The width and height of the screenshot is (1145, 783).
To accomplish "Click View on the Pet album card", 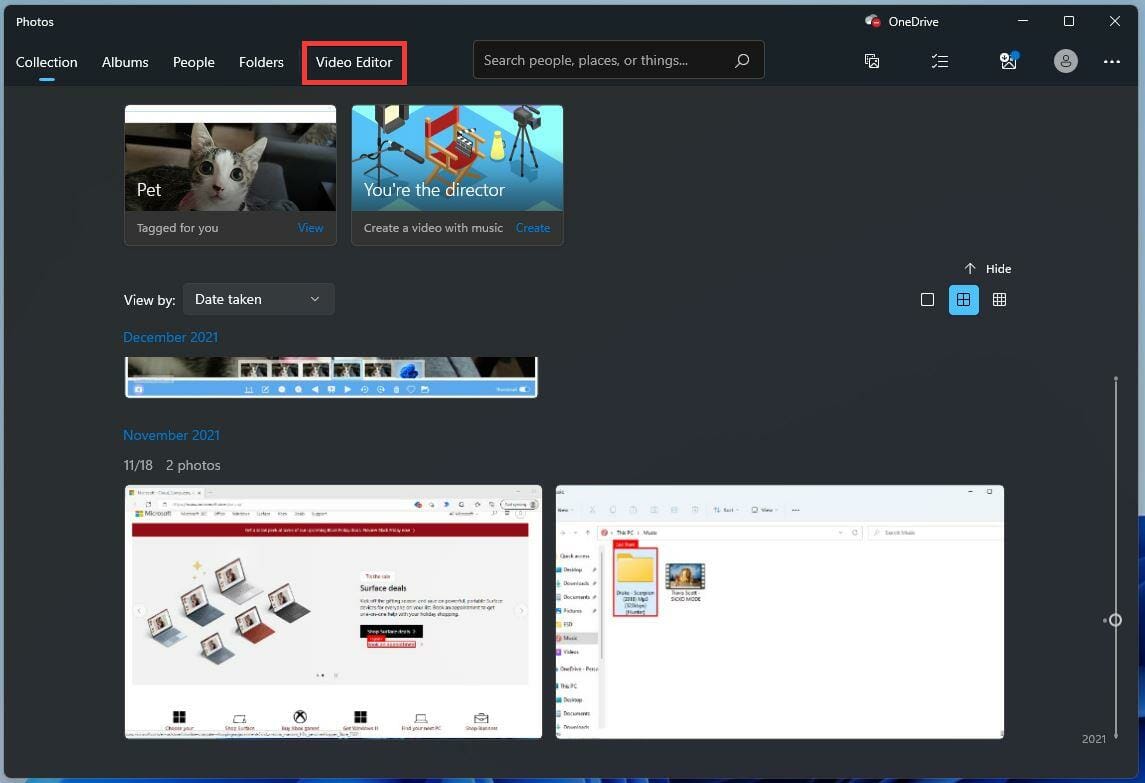I will 310,227.
